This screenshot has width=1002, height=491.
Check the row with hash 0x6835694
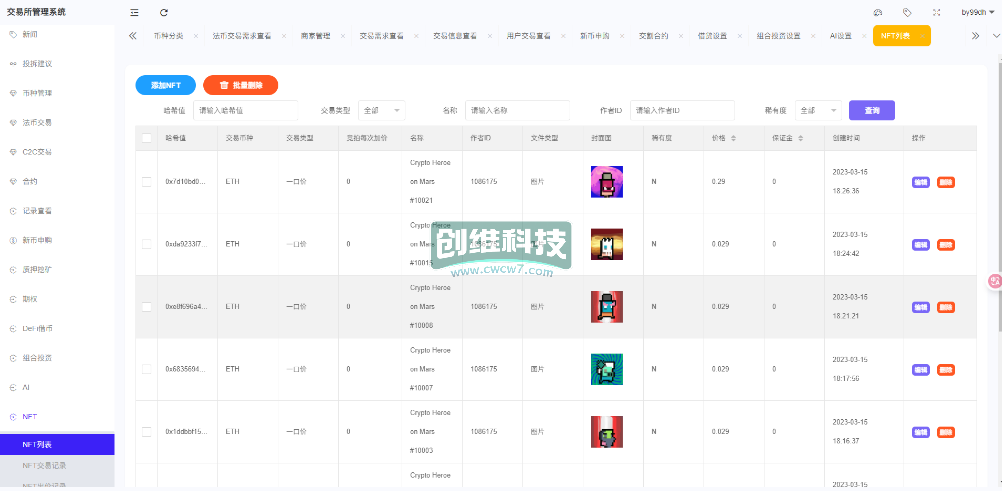(x=146, y=369)
